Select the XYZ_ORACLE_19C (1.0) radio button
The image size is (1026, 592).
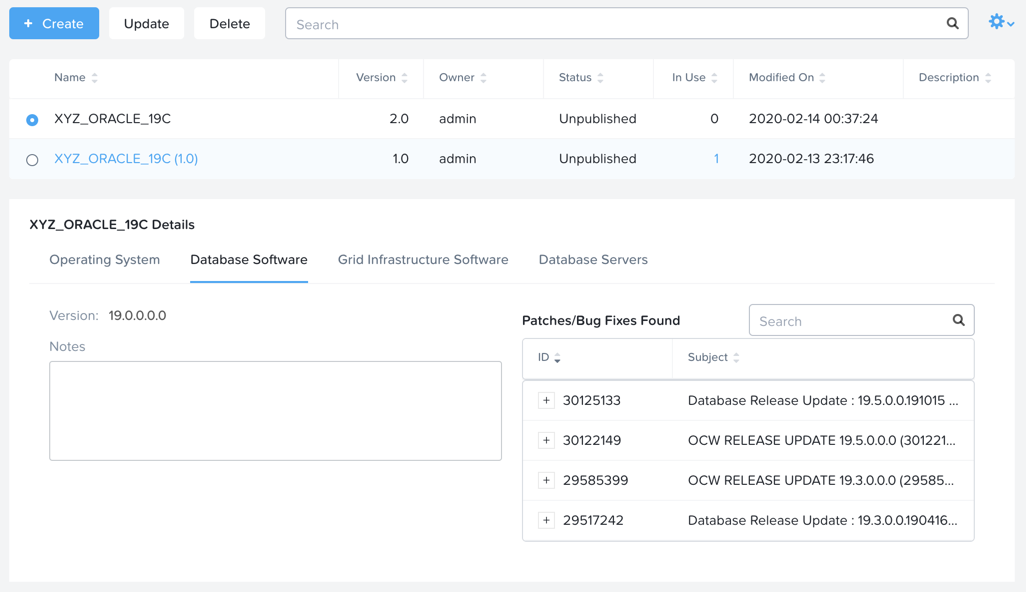tap(32, 160)
